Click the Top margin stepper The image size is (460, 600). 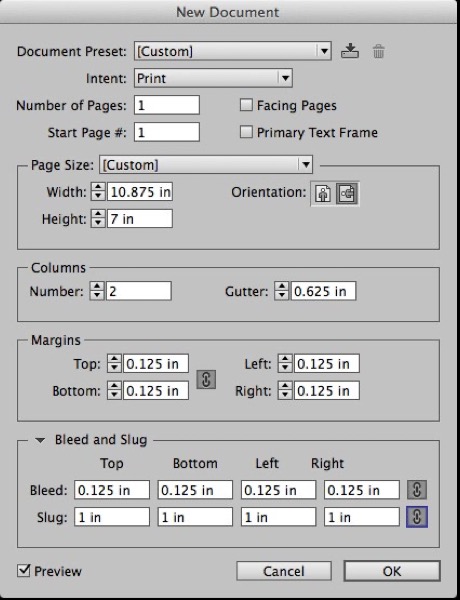tap(114, 363)
